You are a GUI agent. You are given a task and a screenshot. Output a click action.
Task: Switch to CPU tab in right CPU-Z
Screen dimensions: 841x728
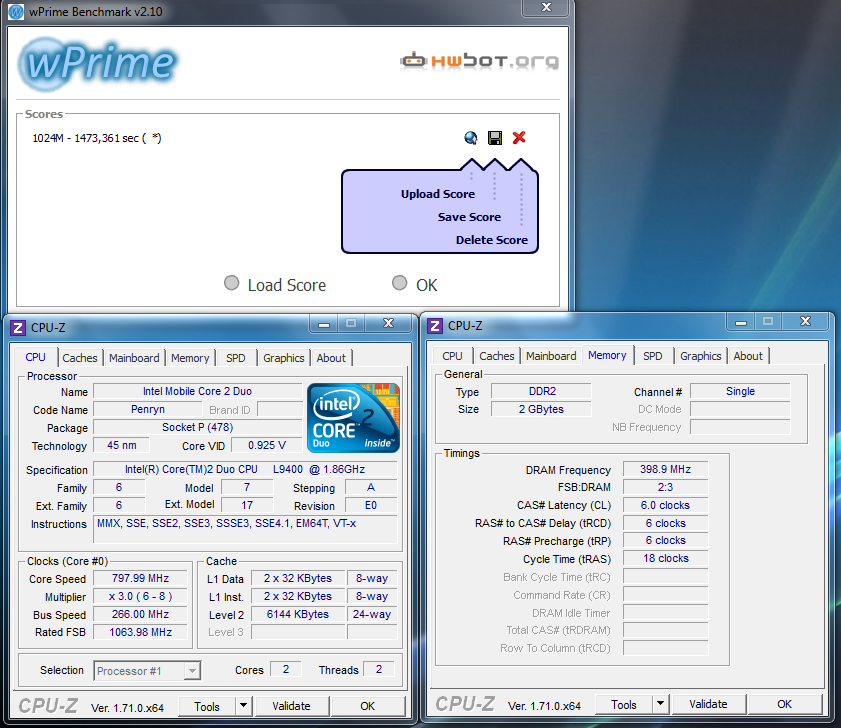(x=452, y=356)
